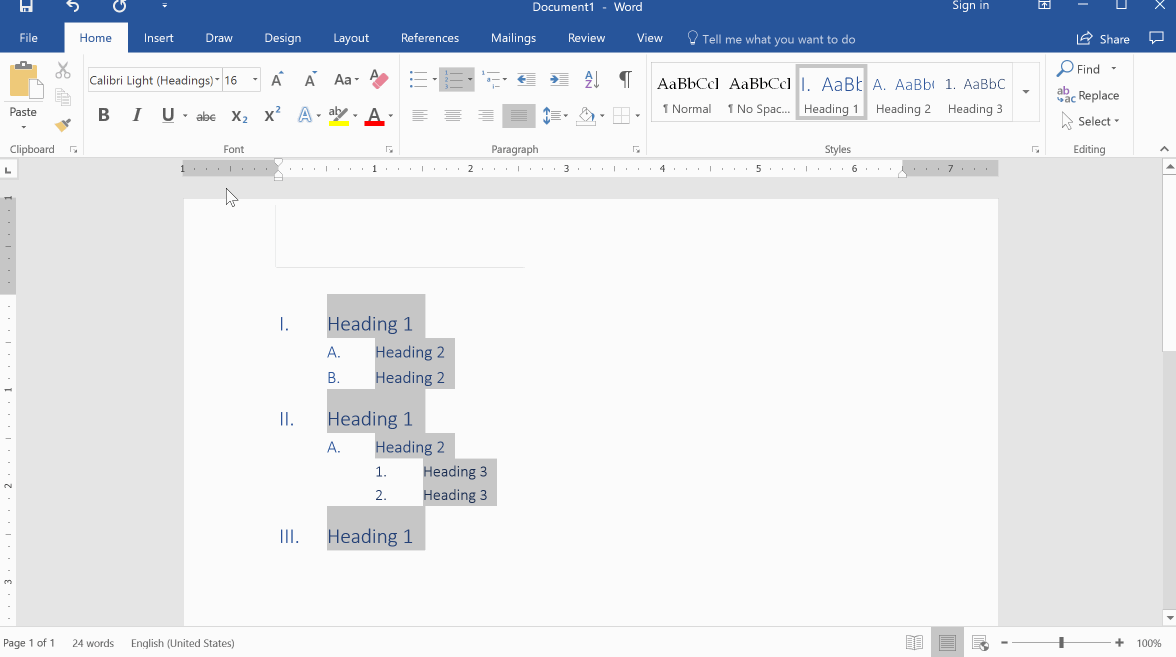Switch to the Insert tab
The width and height of the screenshot is (1176, 657).
[158, 38]
